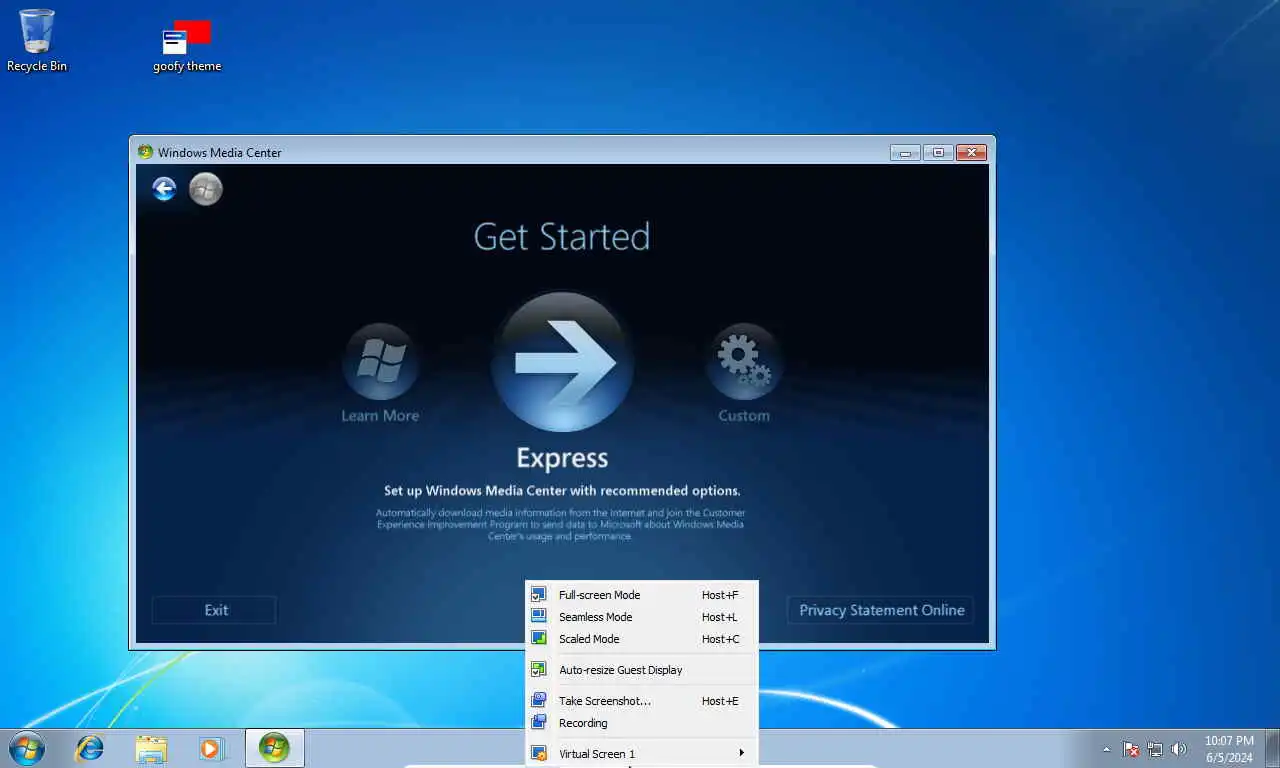Expand the Virtual Screen 1 submenu
The width and height of the screenshot is (1280, 768).
[641, 754]
